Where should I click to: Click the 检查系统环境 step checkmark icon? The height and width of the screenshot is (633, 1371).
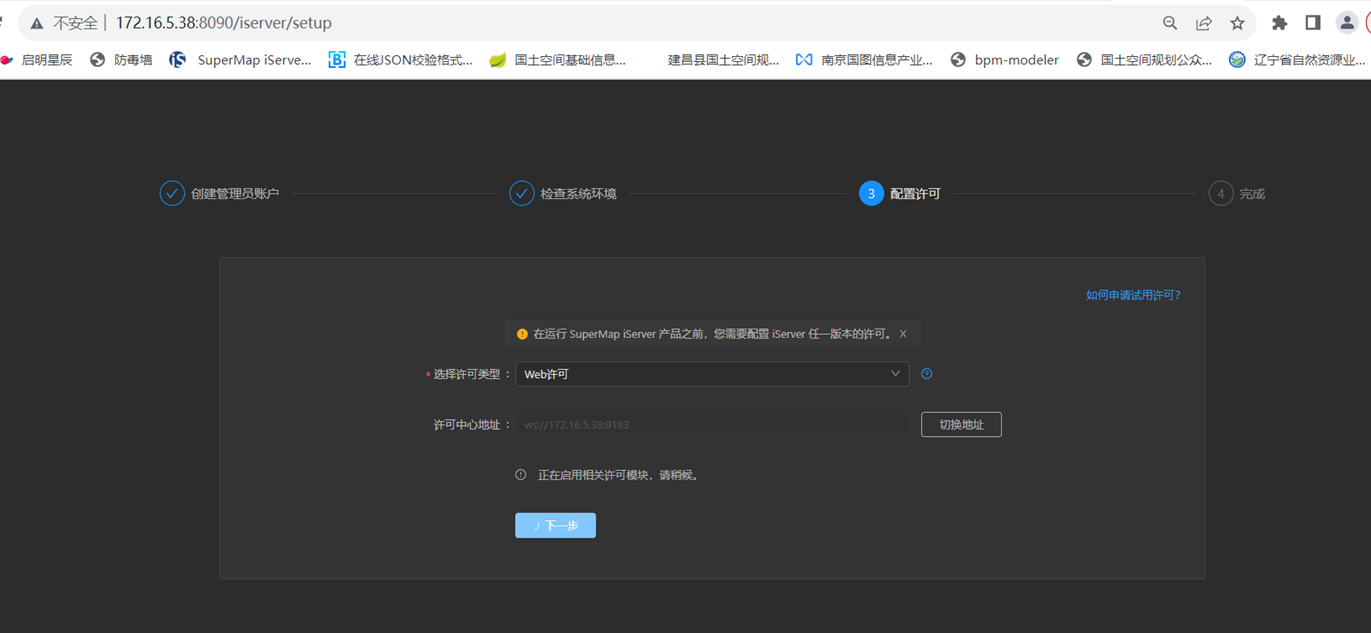point(522,193)
